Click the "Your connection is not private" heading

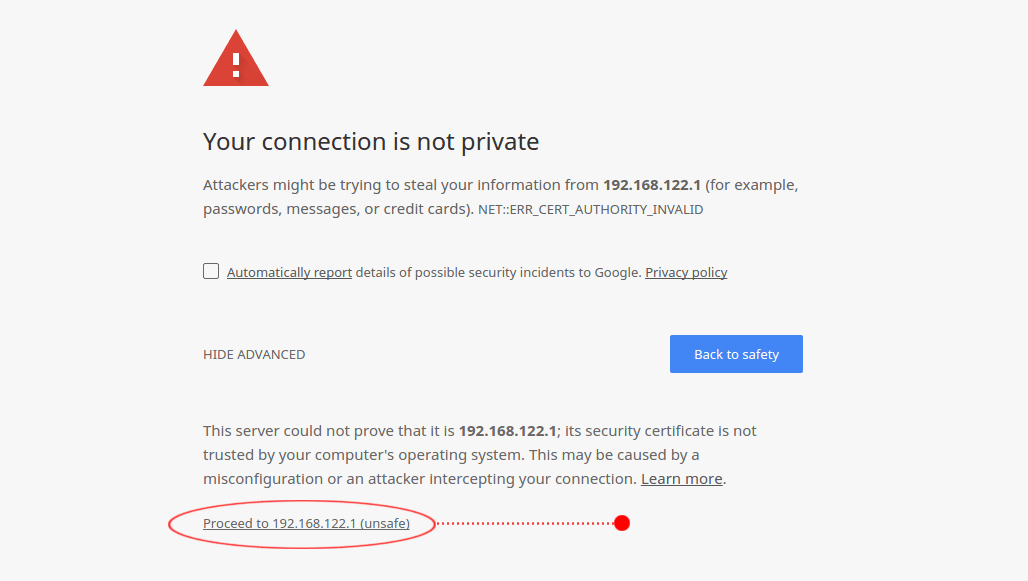[x=371, y=142]
